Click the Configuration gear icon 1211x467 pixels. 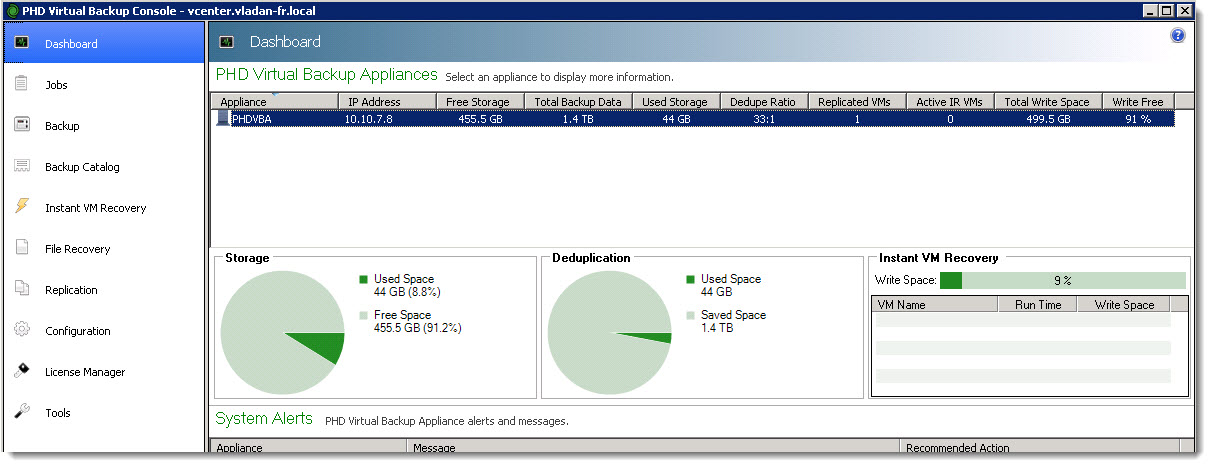click(21, 330)
